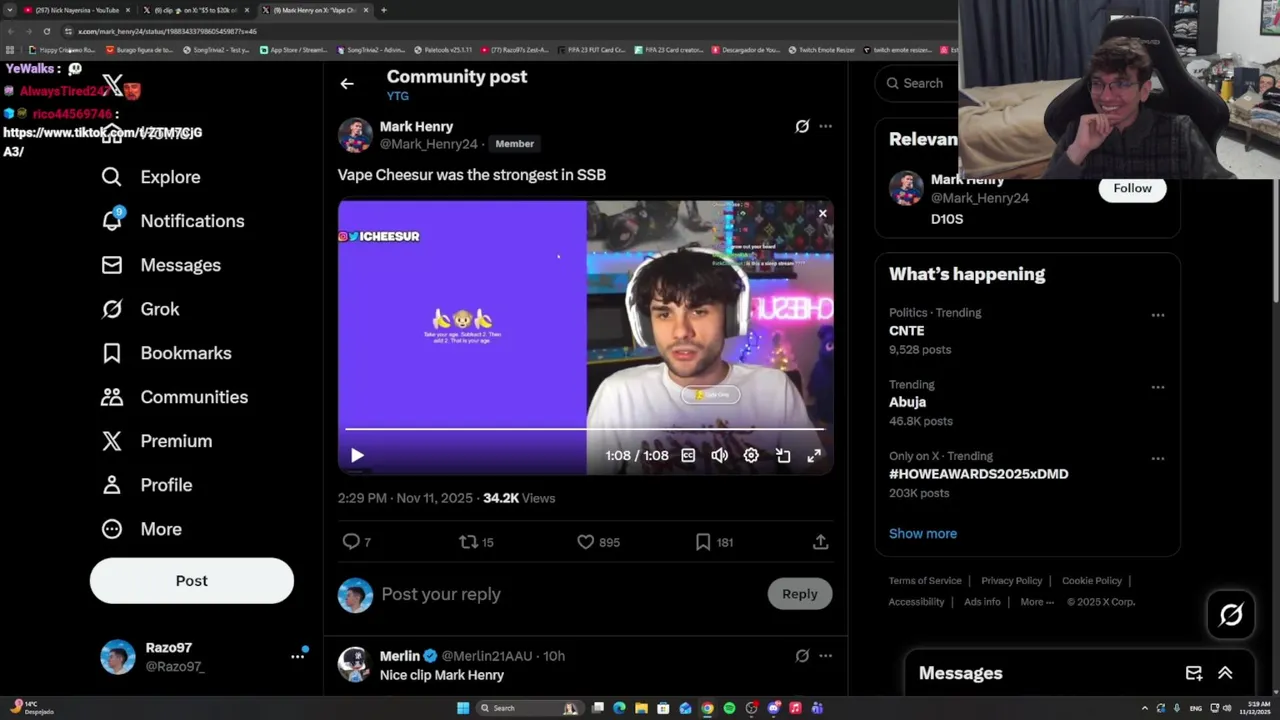The height and width of the screenshot is (720, 1280).
Task: Like the post with 895 likes
Action: [x=598, y=542]
